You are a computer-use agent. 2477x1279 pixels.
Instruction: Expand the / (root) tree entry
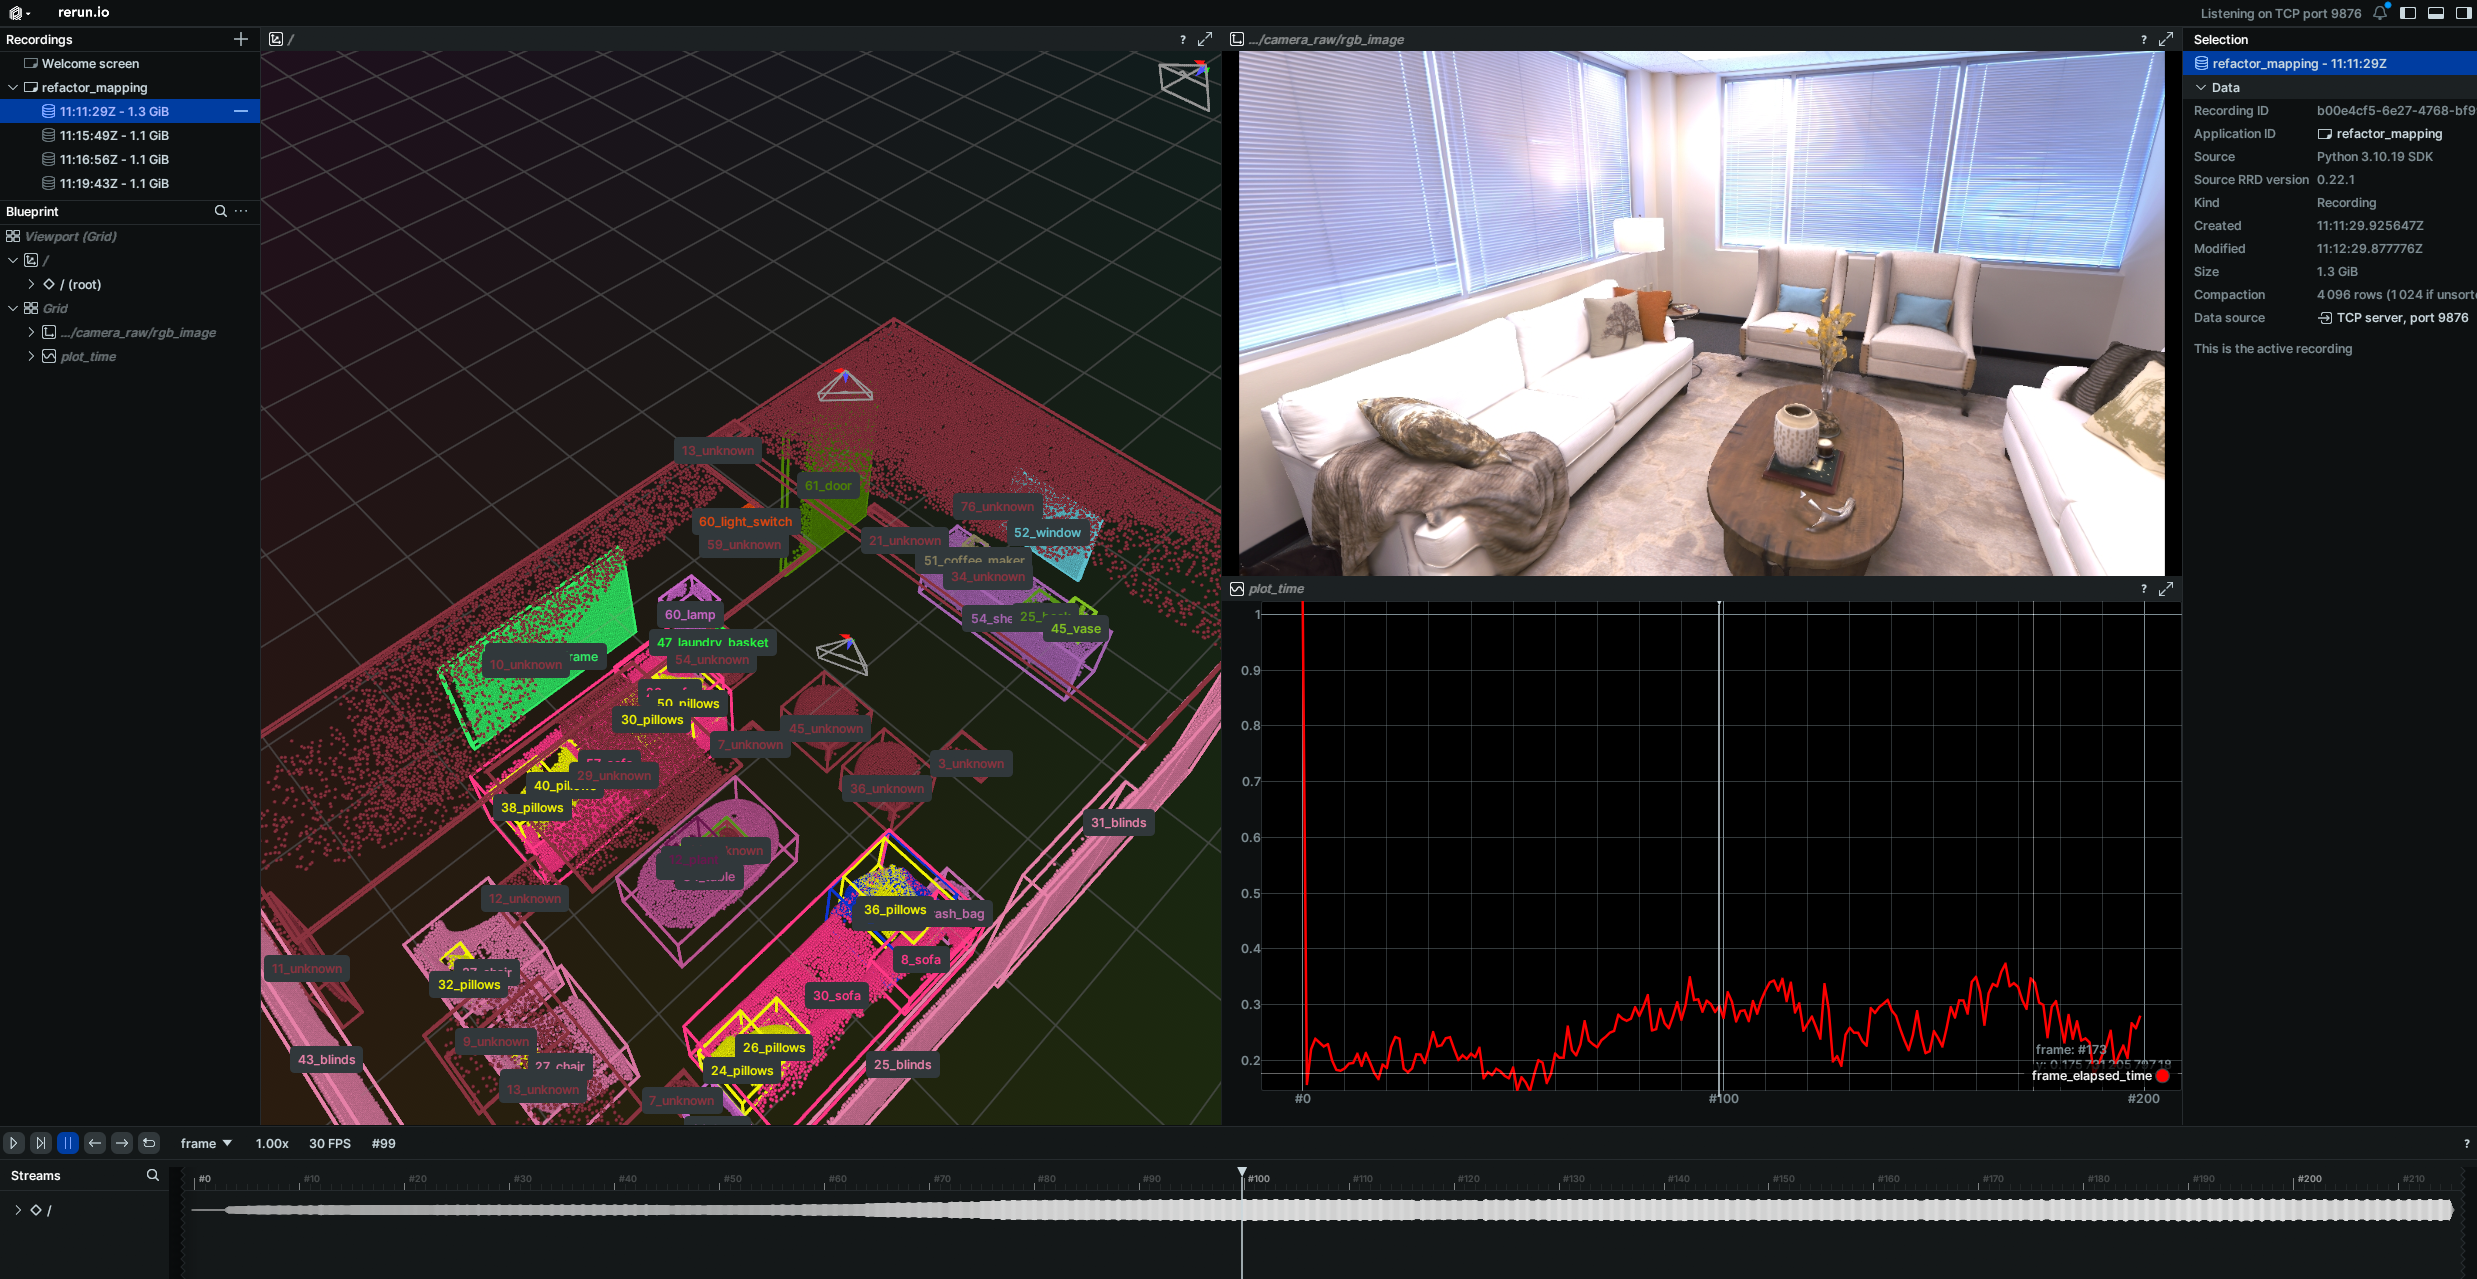click(x=31, y=284)
